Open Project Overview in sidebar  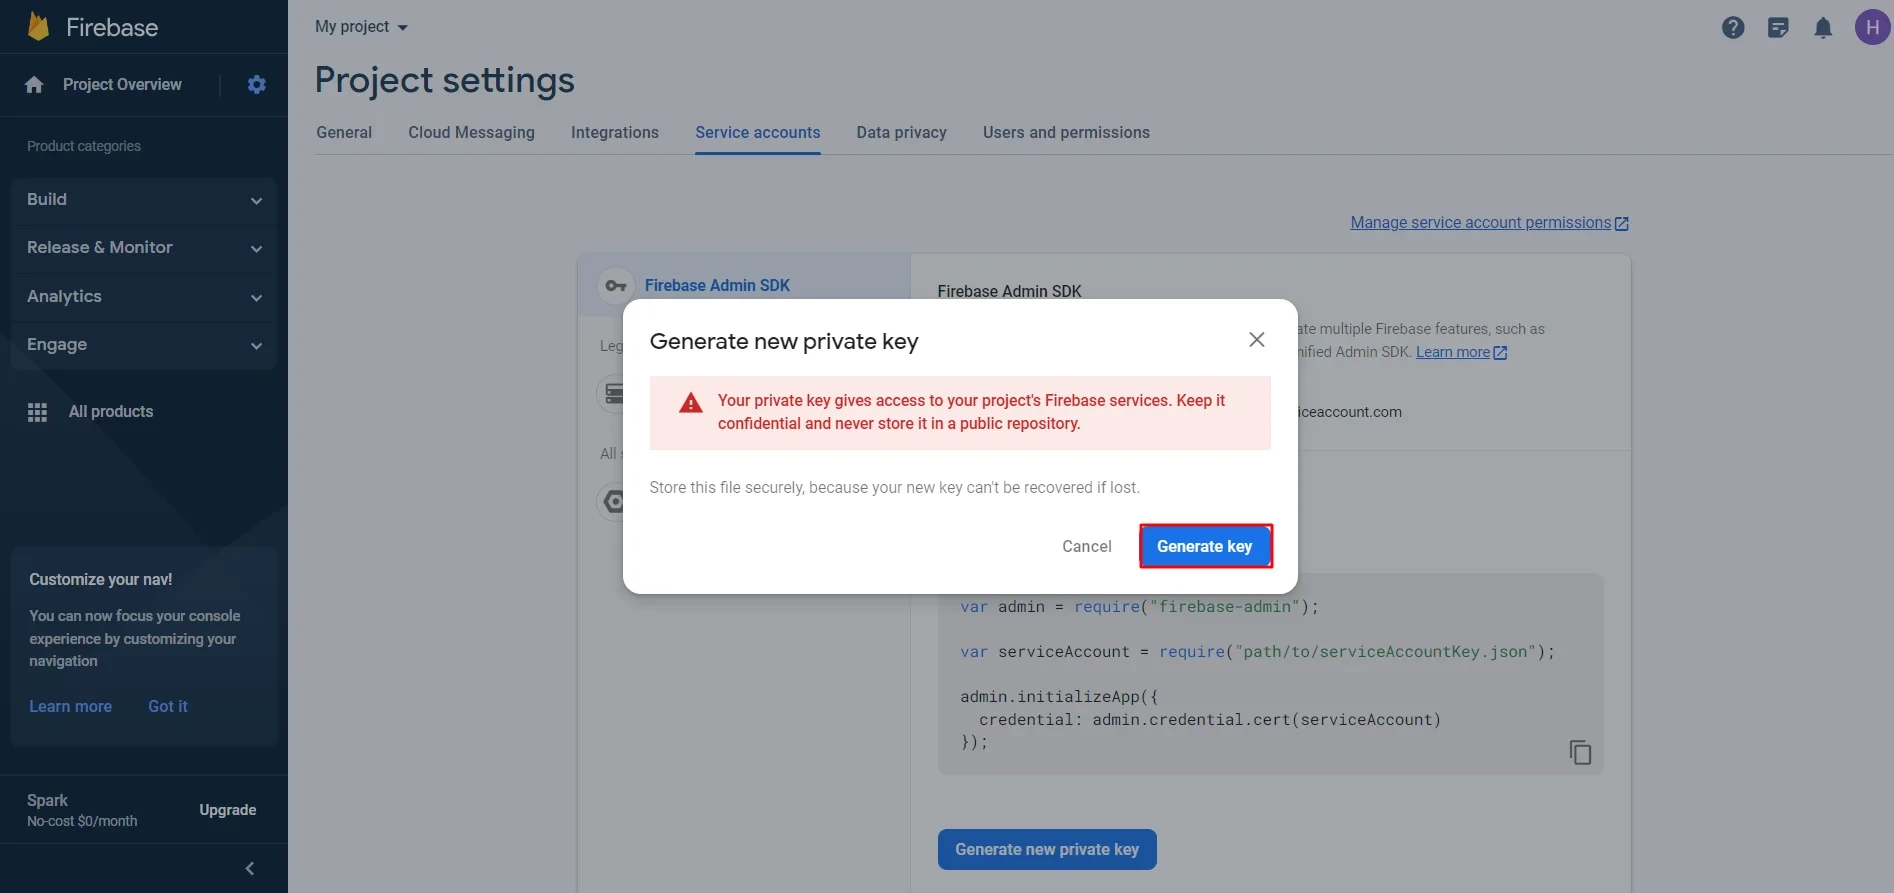(122, 85)
